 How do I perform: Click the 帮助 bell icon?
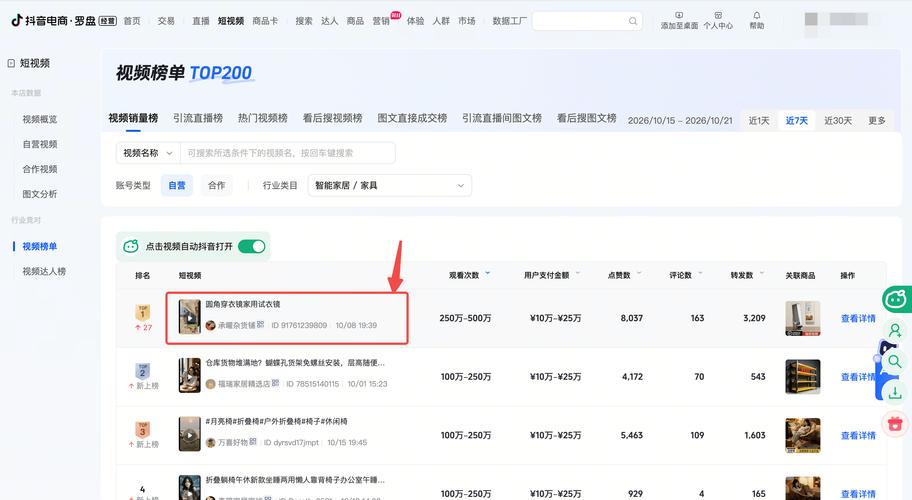[757, 15]
